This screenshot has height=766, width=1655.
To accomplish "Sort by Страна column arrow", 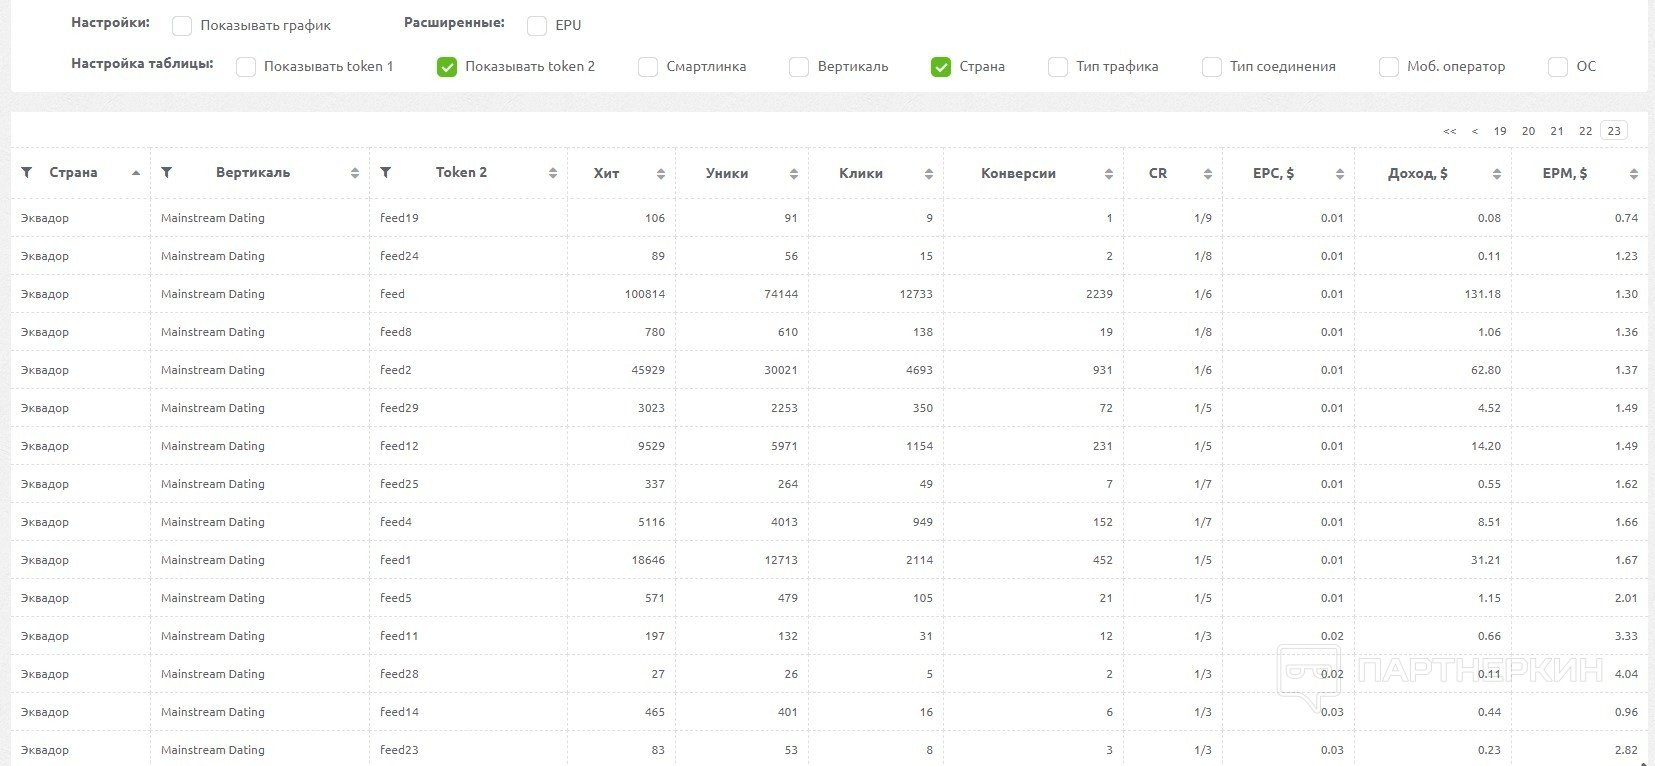I will pos(136,173).
